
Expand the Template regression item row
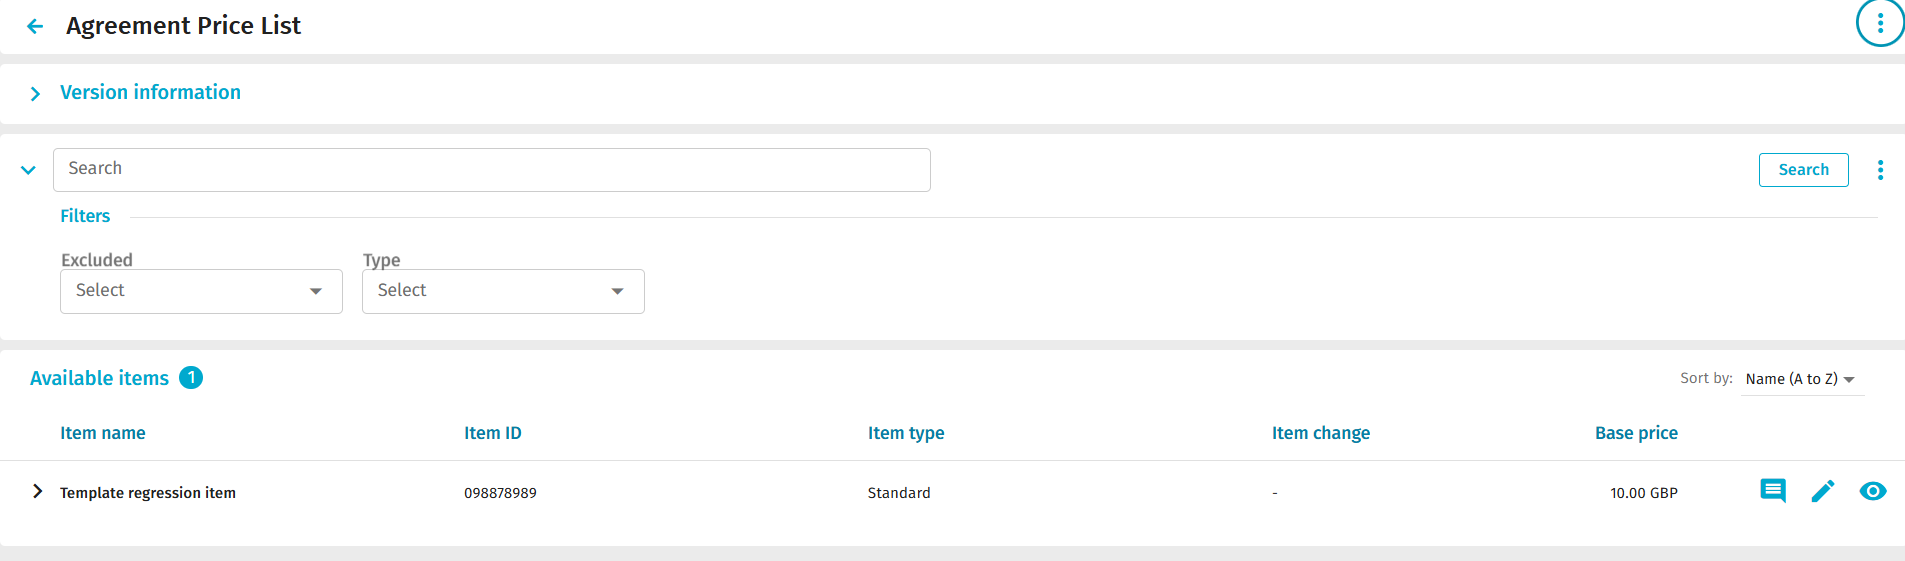tap(37, 491)
